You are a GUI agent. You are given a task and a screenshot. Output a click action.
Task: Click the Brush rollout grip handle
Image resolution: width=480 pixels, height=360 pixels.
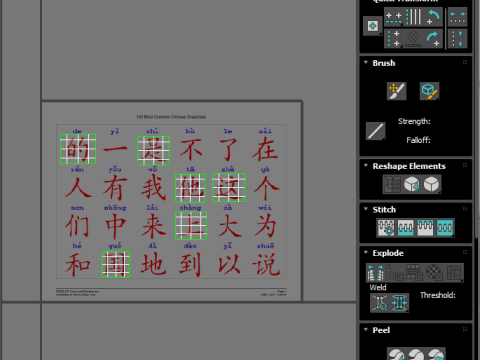465,62
